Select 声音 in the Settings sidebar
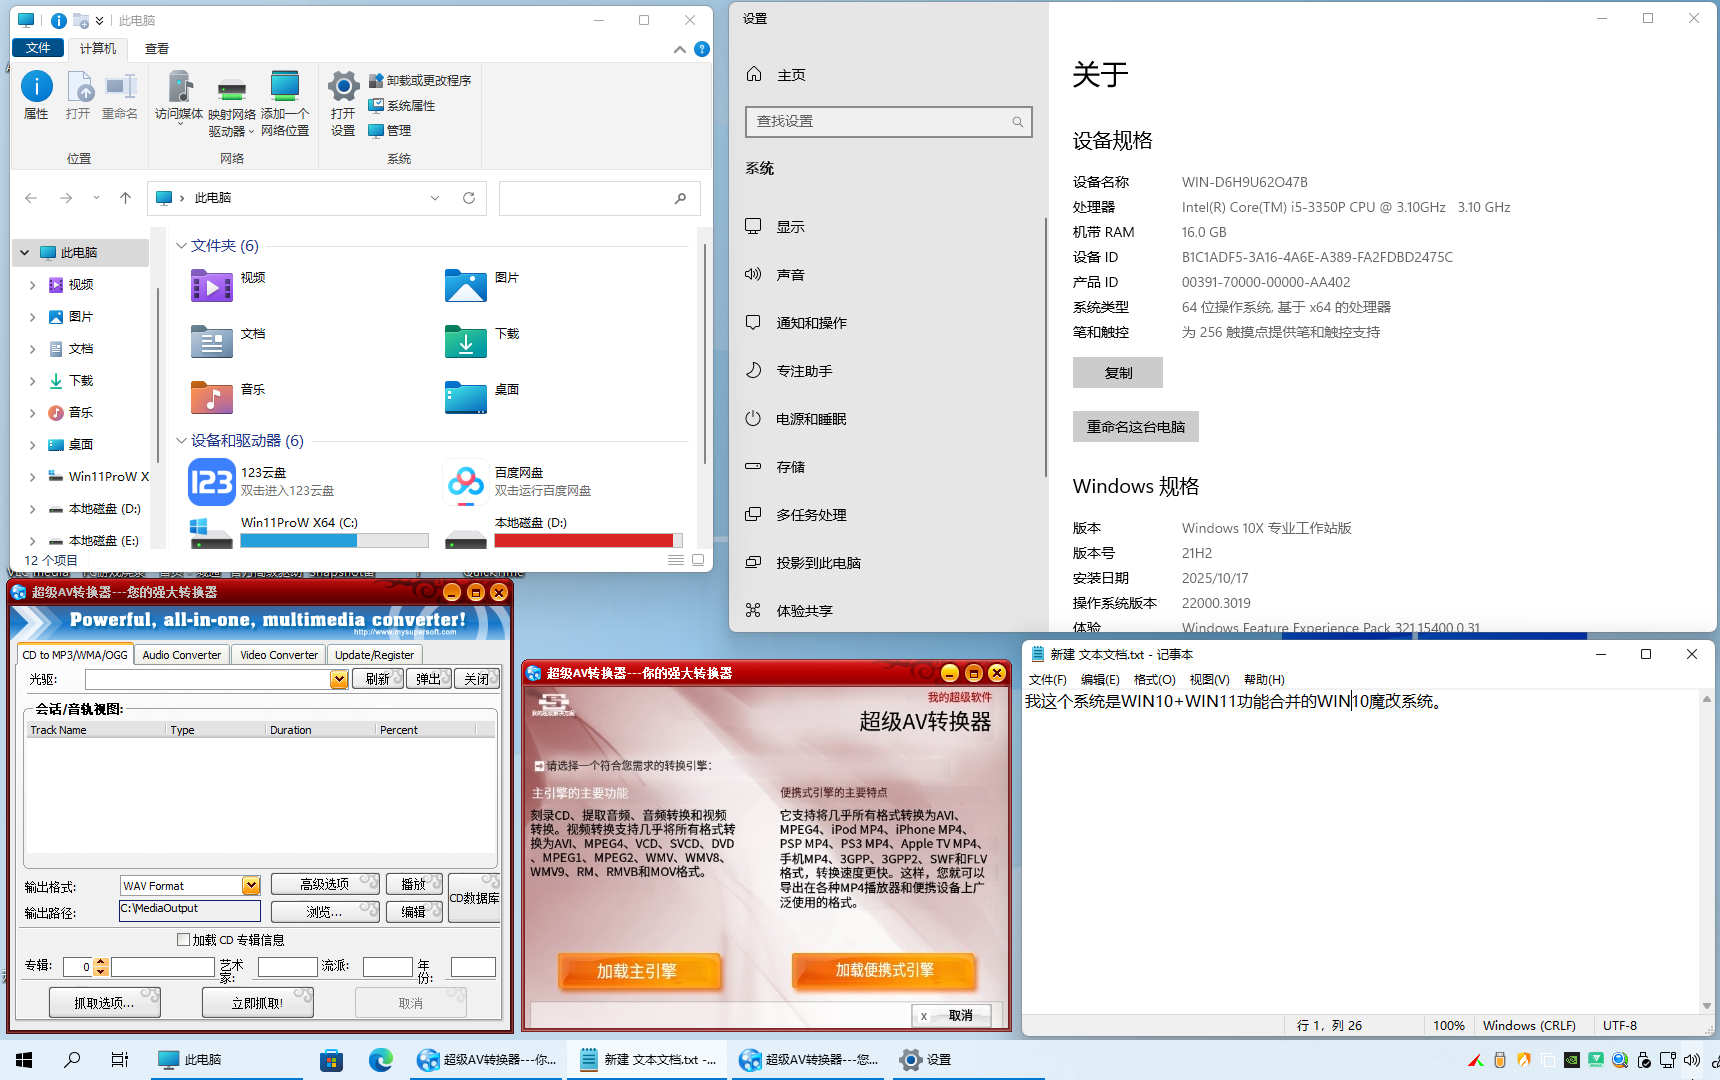The width and height of the screenshot is (1720, 1080). (x=790, y=274)
